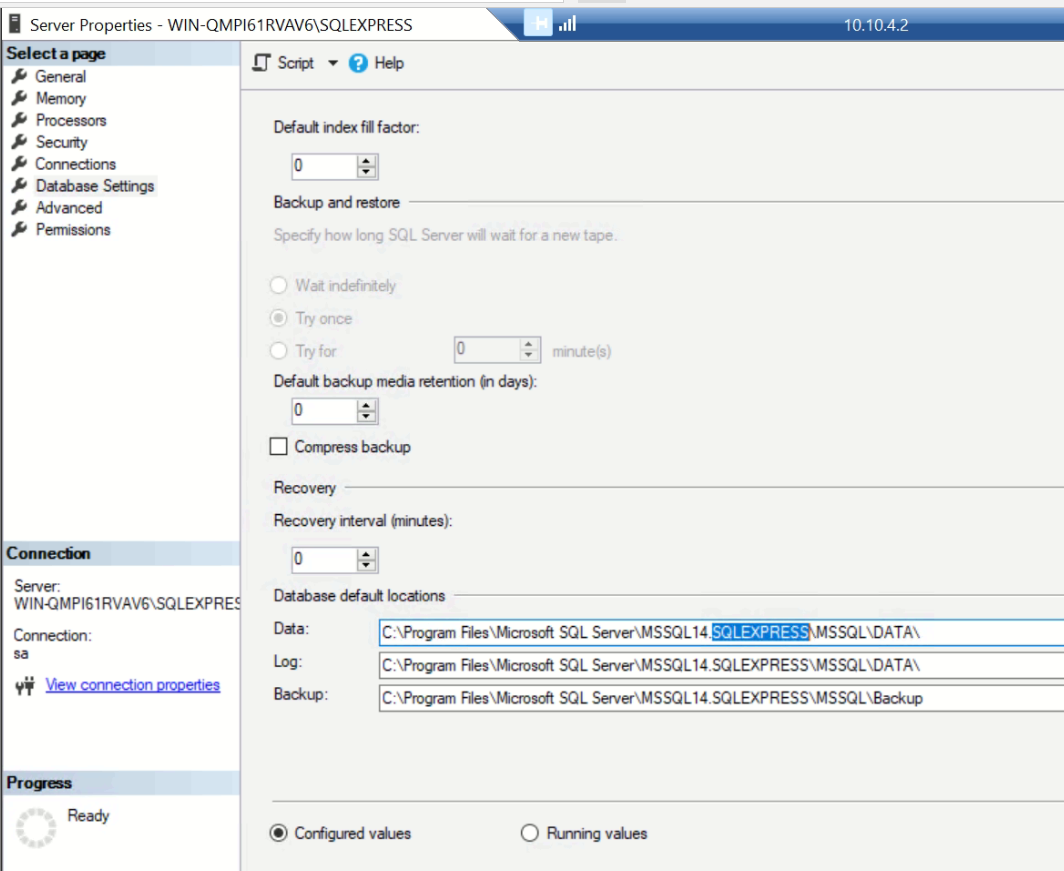Decrease the Recovery interval minutes
This screenshot has height=871, width=1064.
coord(366,566)
